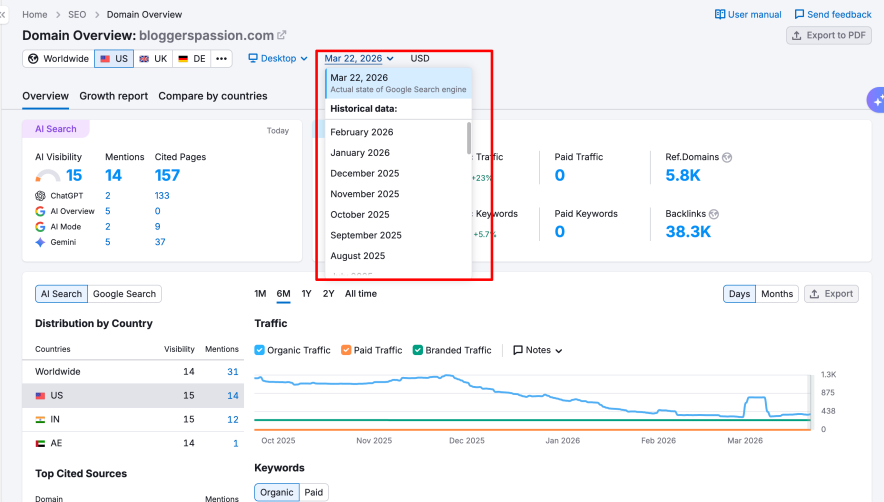
Task: Click the Backlinks info icon
Action: click(714, 214)
